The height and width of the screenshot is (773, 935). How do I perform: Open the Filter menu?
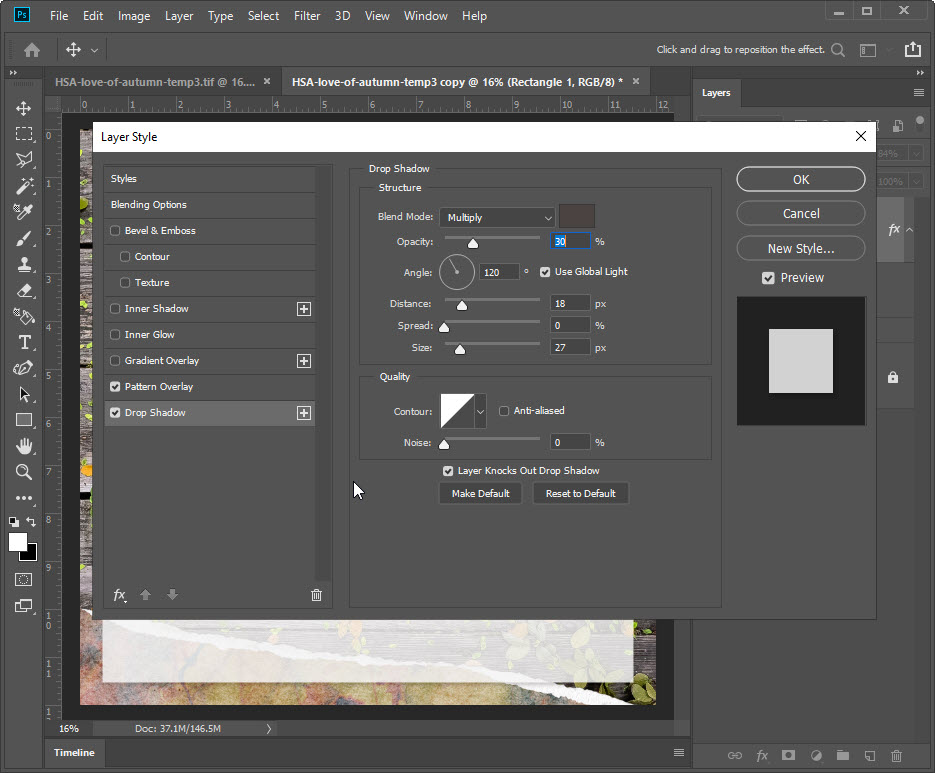click(307, 16)
